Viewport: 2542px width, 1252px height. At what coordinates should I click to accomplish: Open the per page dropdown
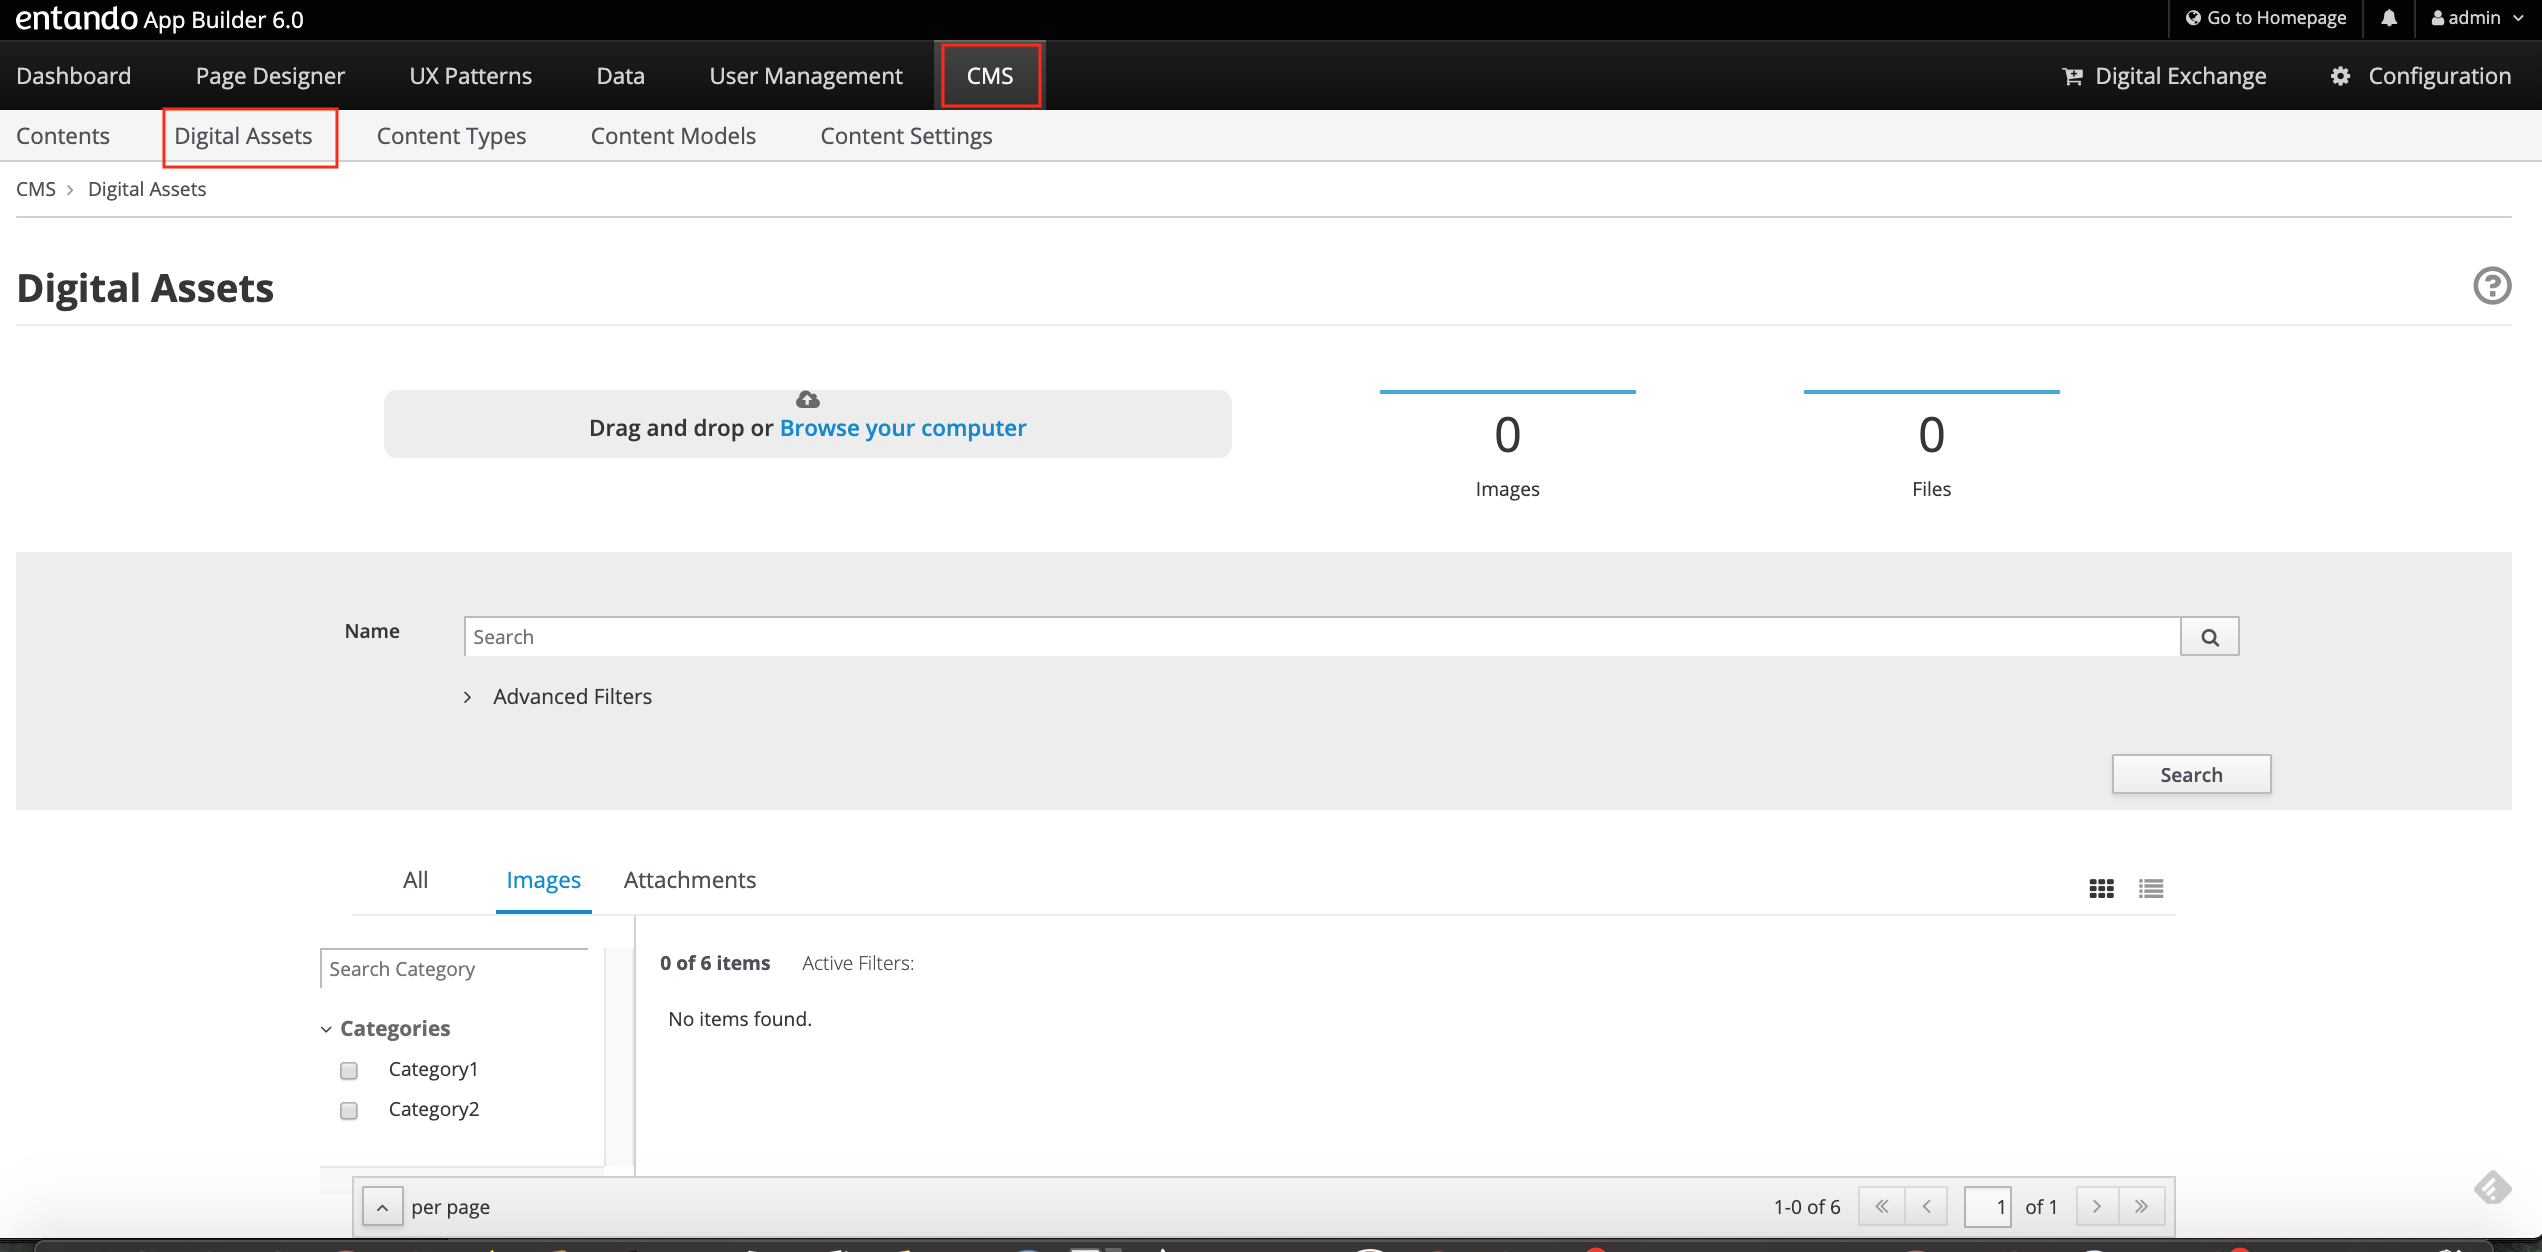[x=382, y=1207]
